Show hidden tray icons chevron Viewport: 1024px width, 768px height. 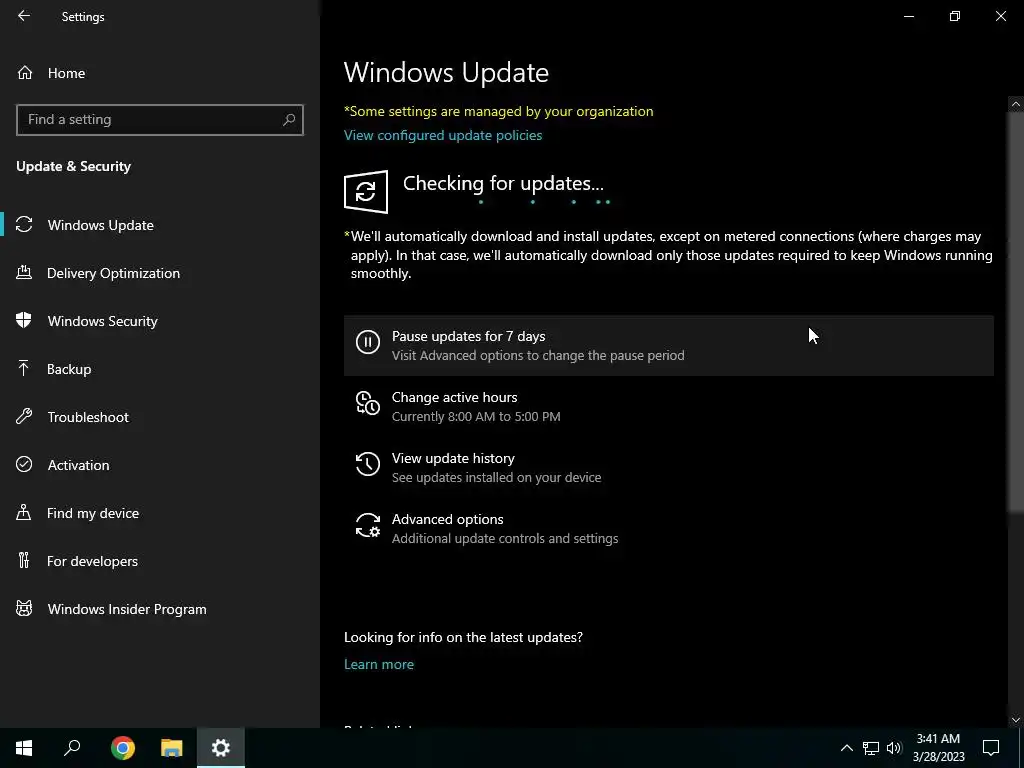click(x=846, y=748)
